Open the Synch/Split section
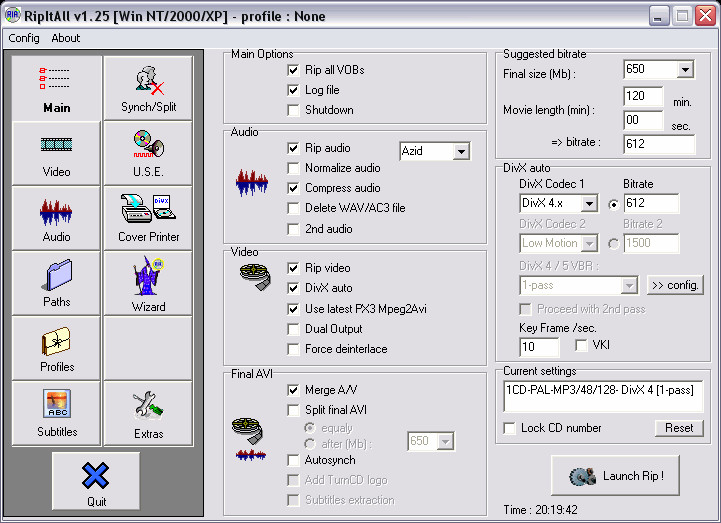The height and width of the screenshot is (523, 721). (x=148, y=88)
